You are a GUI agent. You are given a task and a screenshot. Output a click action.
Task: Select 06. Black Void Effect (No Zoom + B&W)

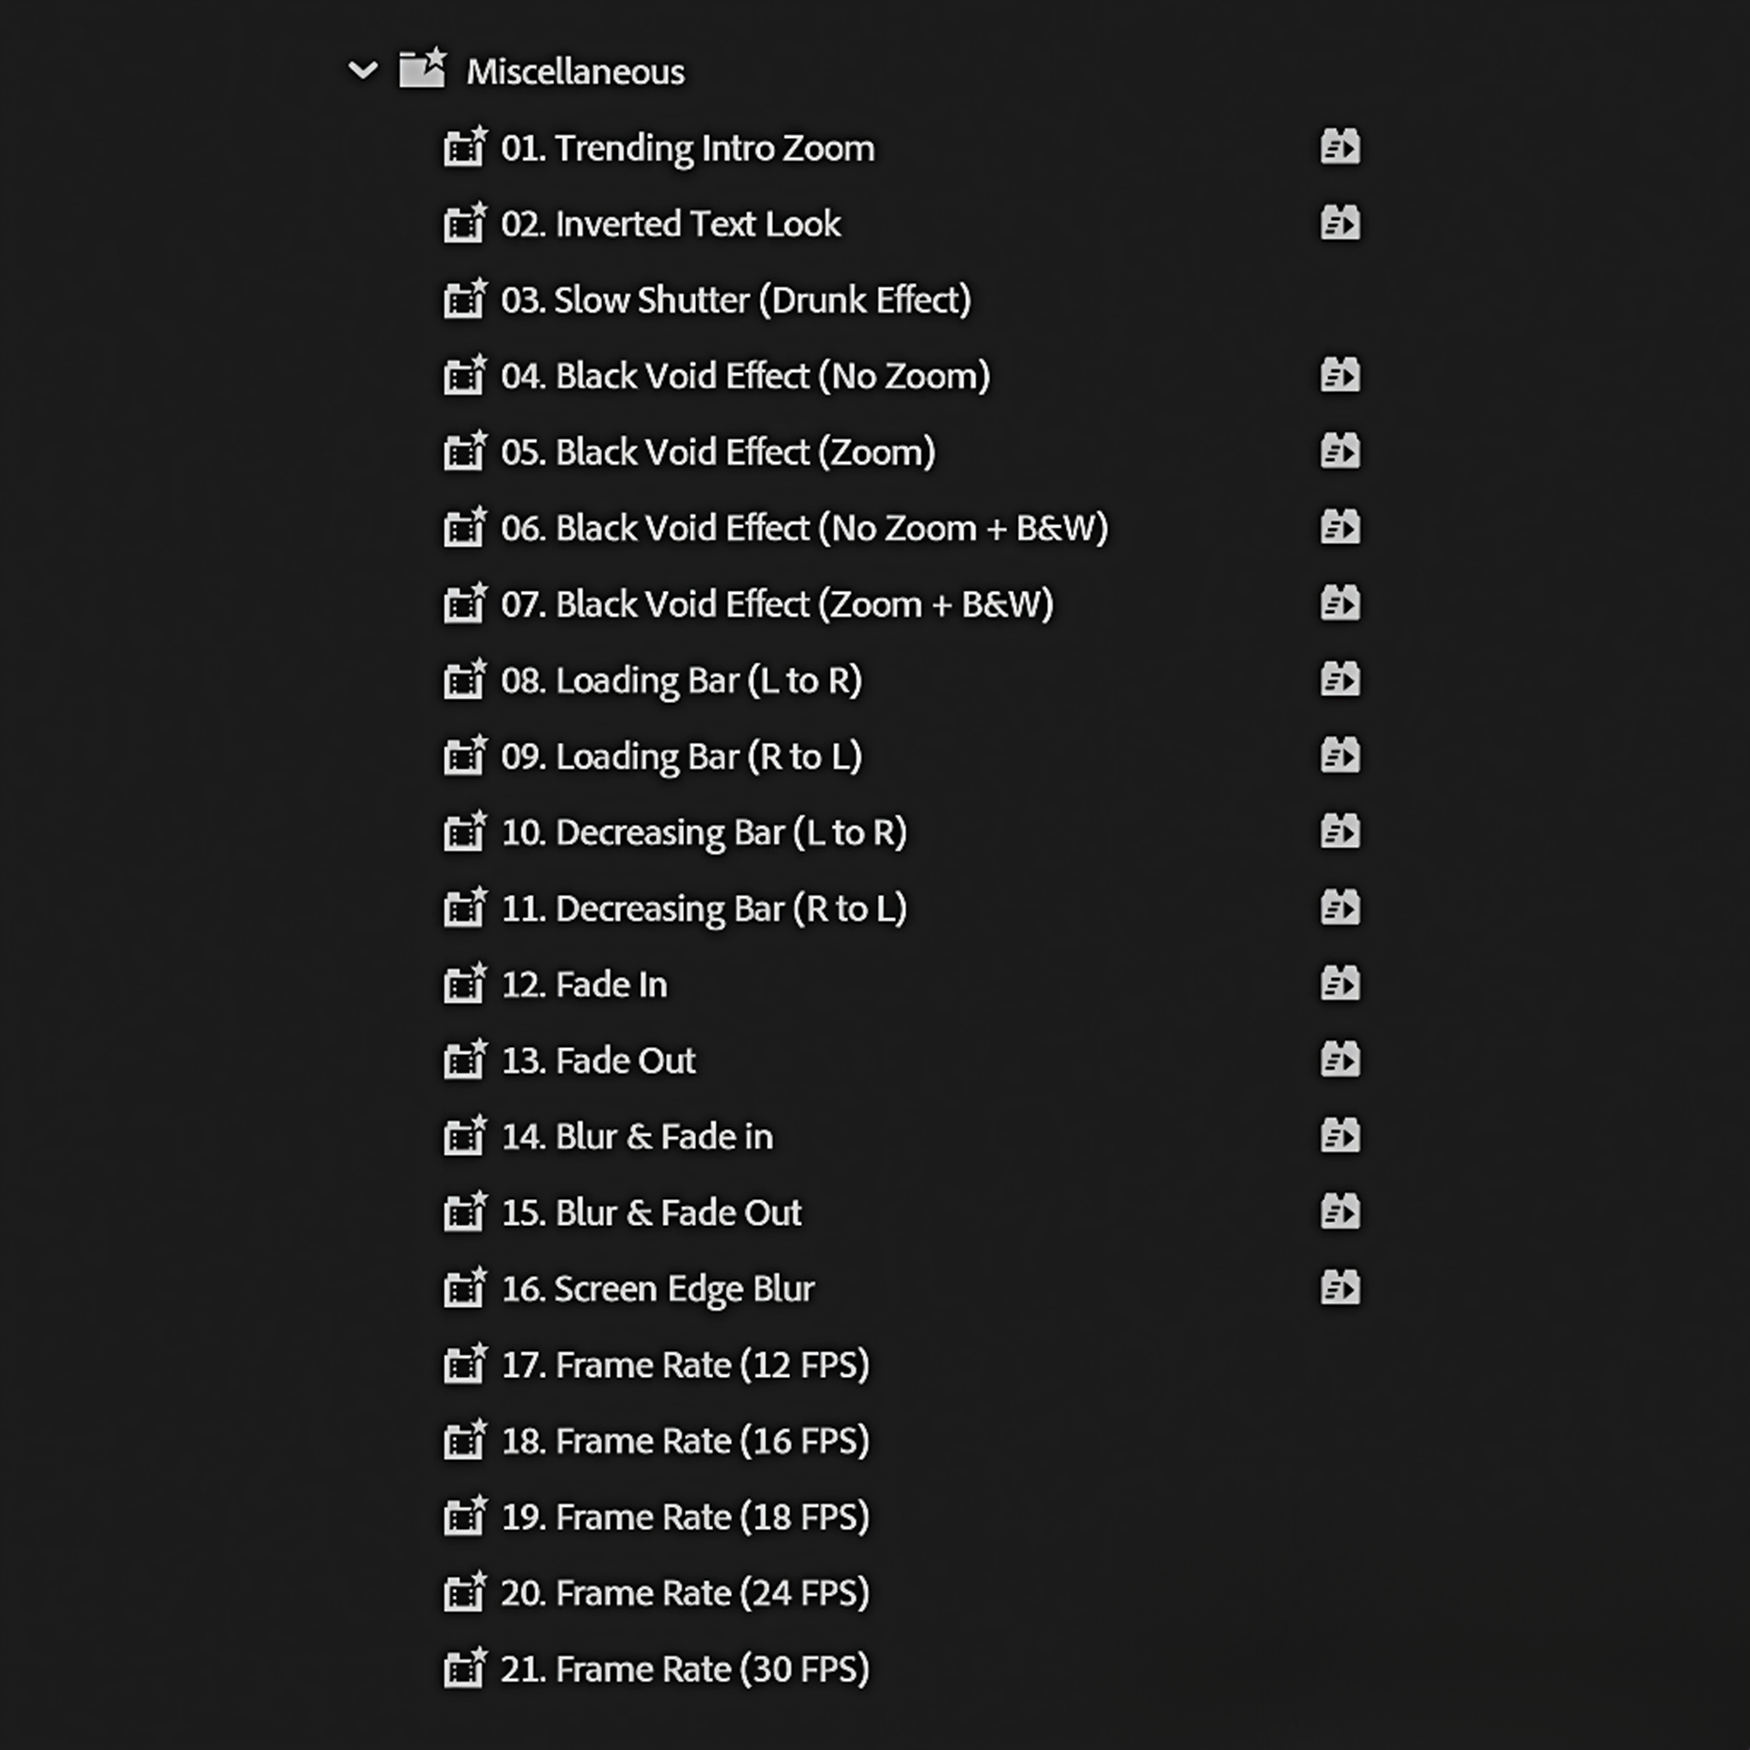click(804, 528)
